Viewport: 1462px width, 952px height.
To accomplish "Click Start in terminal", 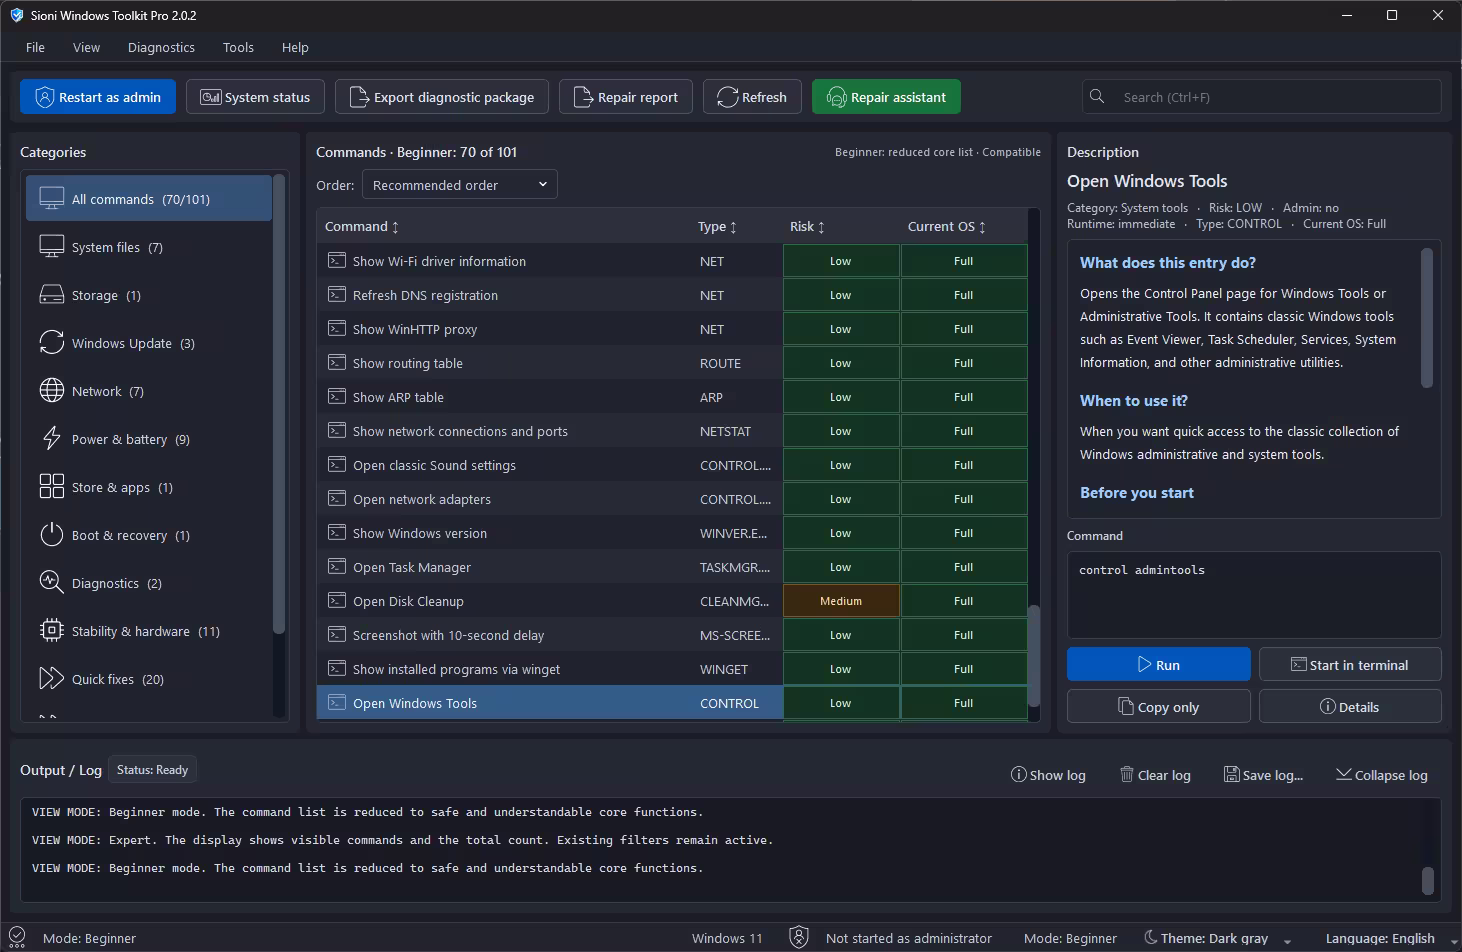I will [1350, 665].
